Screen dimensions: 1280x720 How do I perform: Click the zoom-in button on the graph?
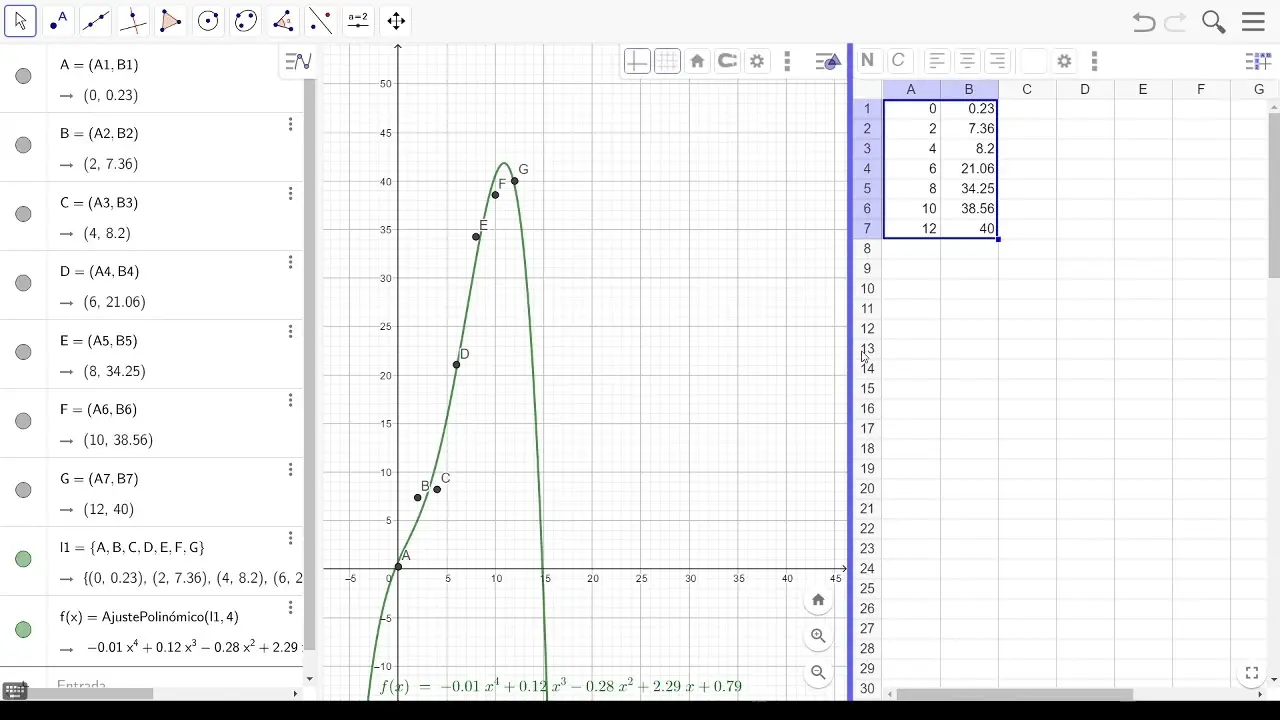[x=818, y=636]
